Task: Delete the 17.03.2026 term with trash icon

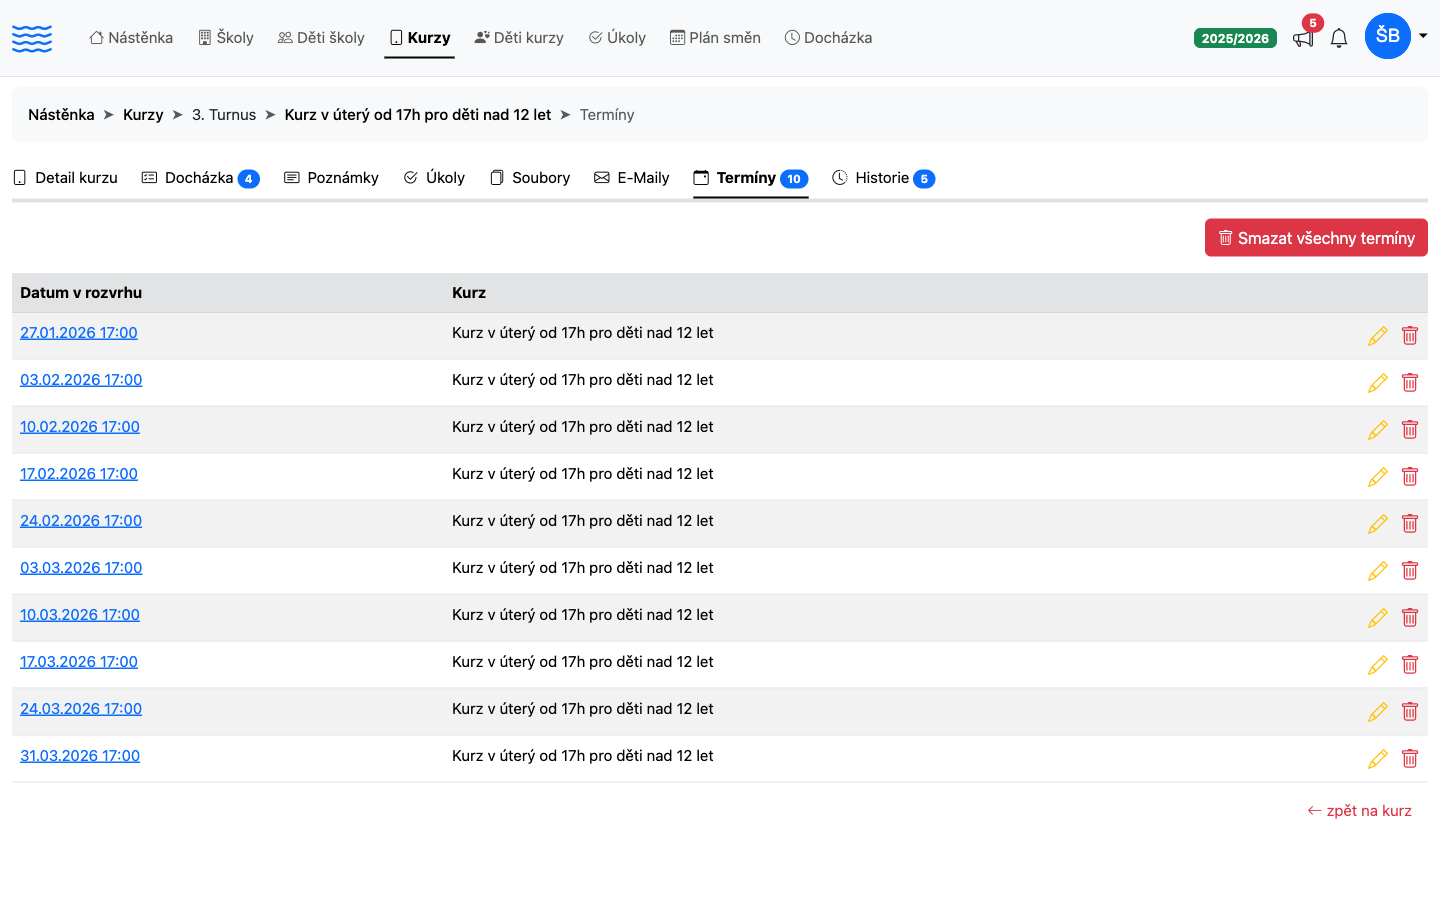Action: click(x=1410, y=665)
